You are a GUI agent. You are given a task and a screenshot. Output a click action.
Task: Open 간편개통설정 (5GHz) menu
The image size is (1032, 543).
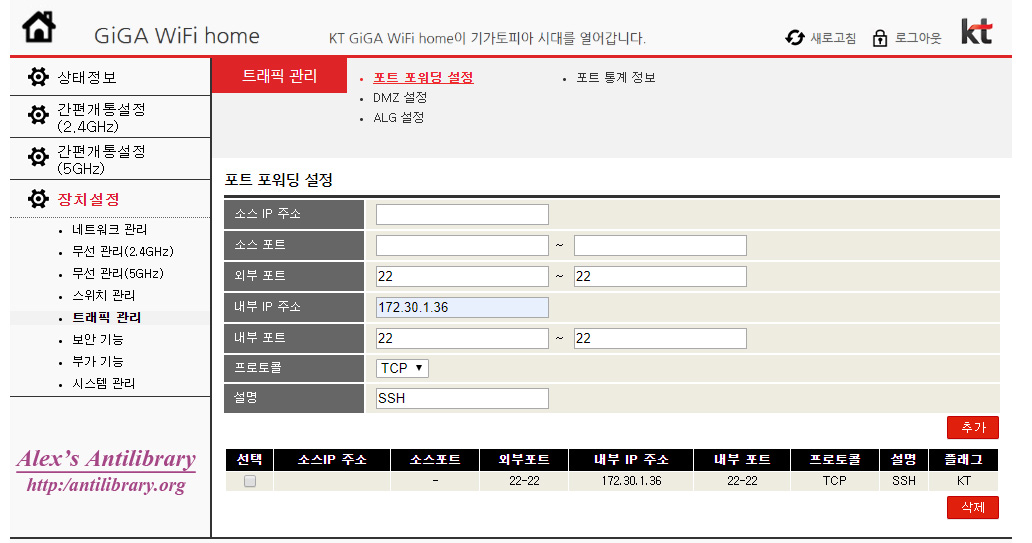click(101, 160)
